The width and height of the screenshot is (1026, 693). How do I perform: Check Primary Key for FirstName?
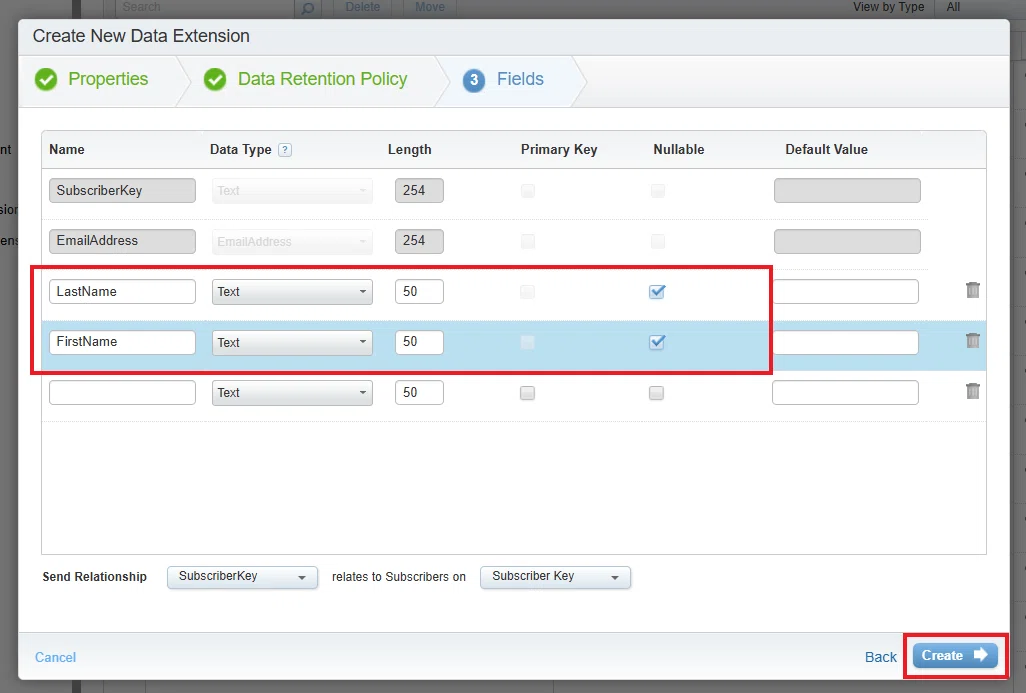tap(527, 342)
